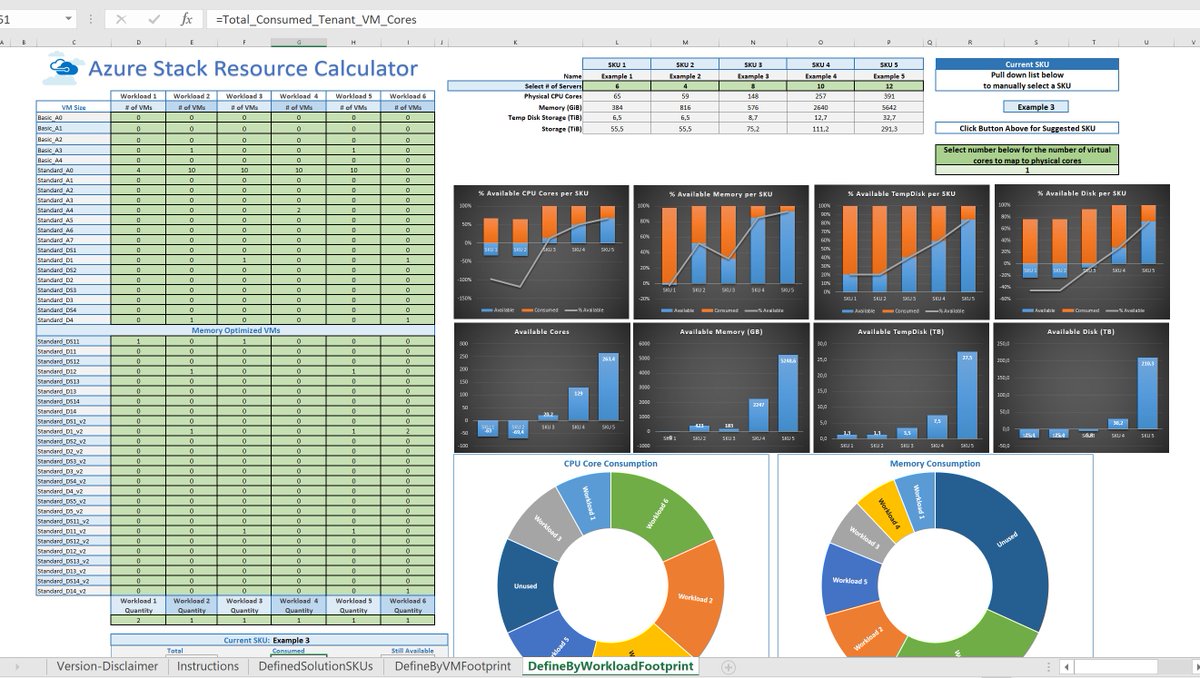This screenshot has width=1200, height=678.
Task: Click the Memory Consumption chart title
Action: (934, 464)
